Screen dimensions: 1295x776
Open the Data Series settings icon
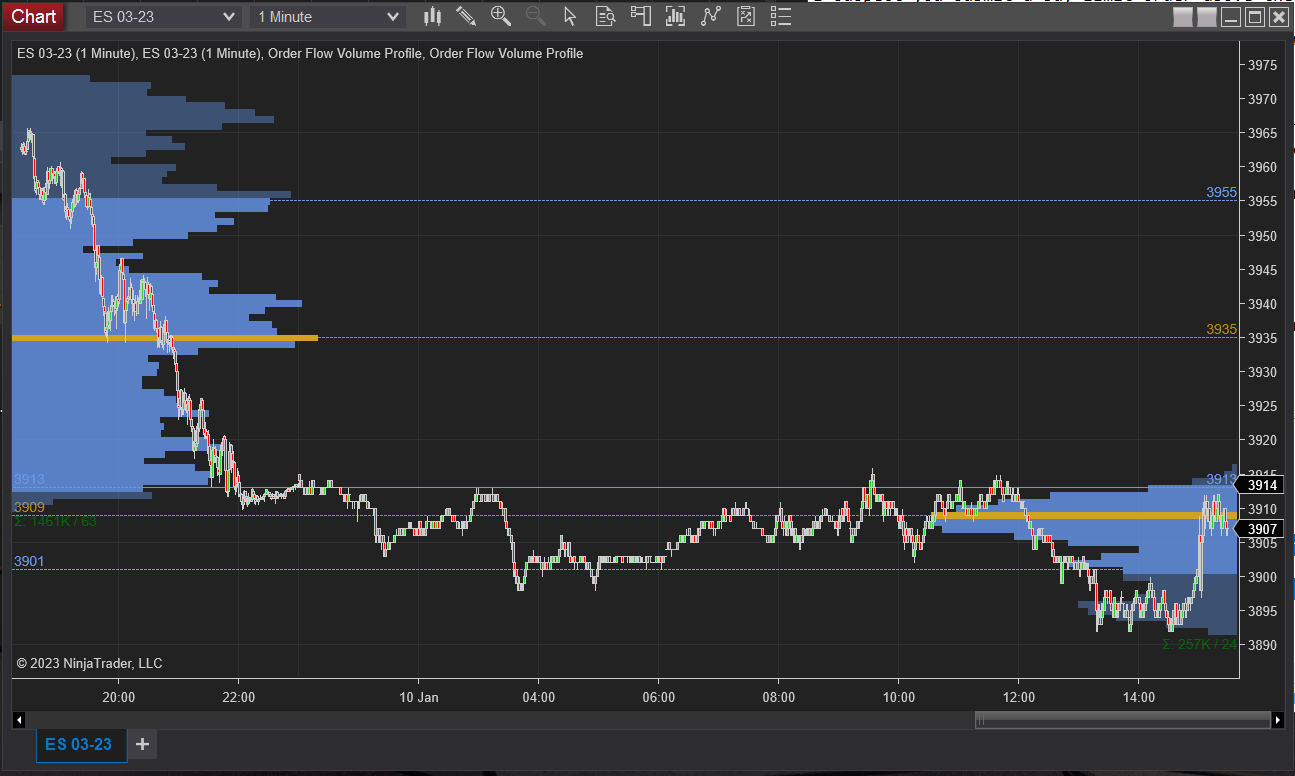pos(676,16)
